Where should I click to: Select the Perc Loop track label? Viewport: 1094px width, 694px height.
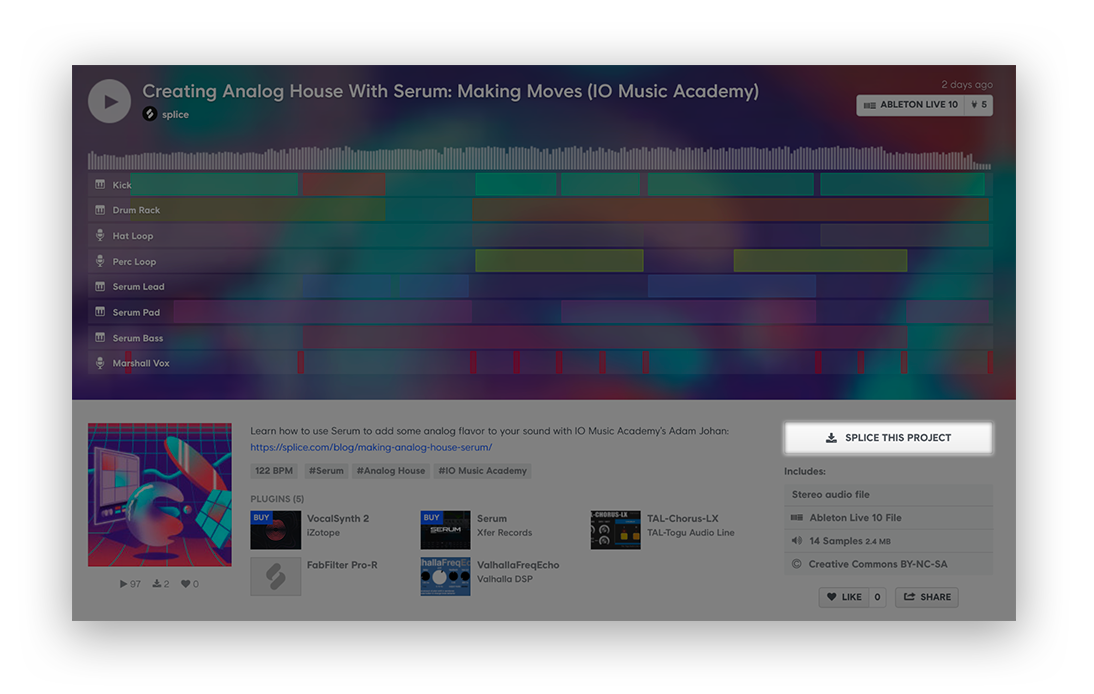[x=134, y=262]
